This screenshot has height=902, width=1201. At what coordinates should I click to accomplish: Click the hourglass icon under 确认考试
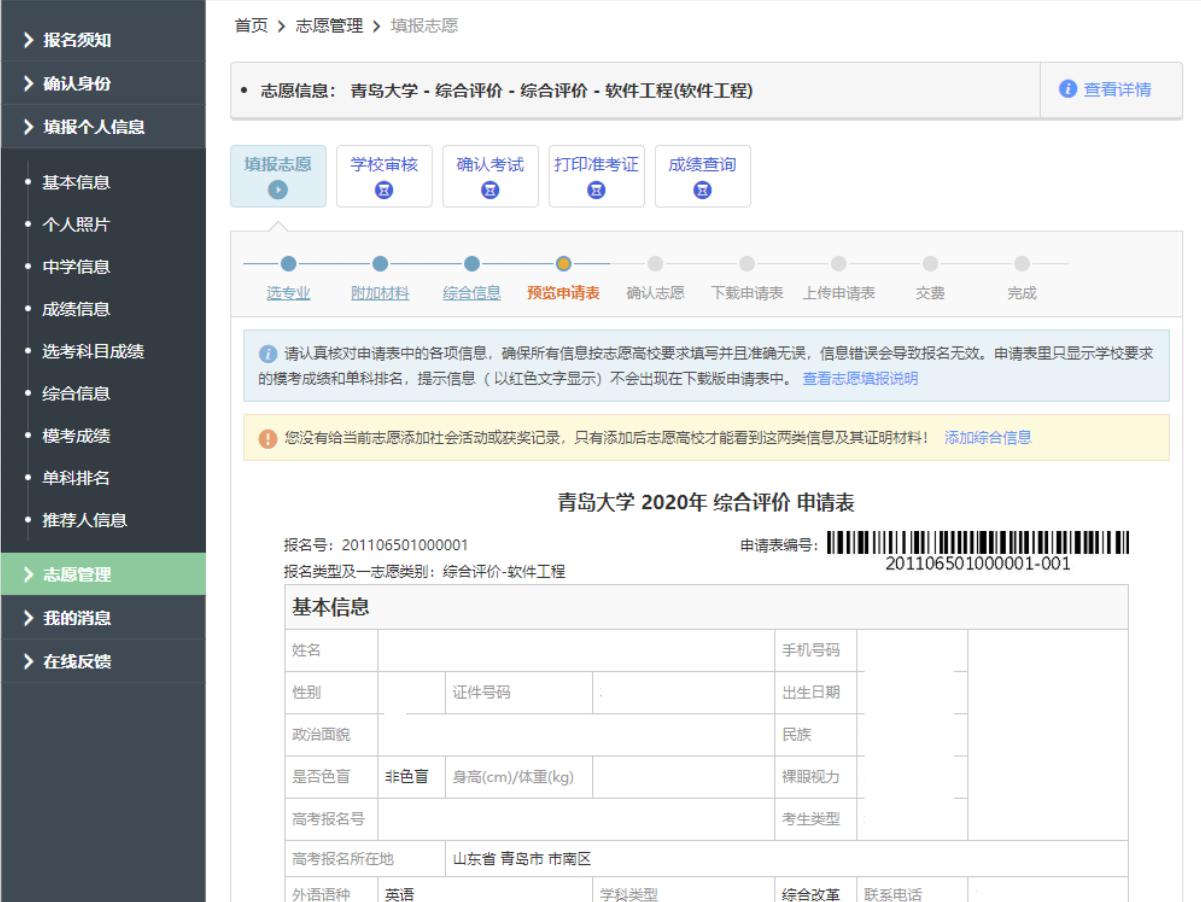[x=490, y=189]
